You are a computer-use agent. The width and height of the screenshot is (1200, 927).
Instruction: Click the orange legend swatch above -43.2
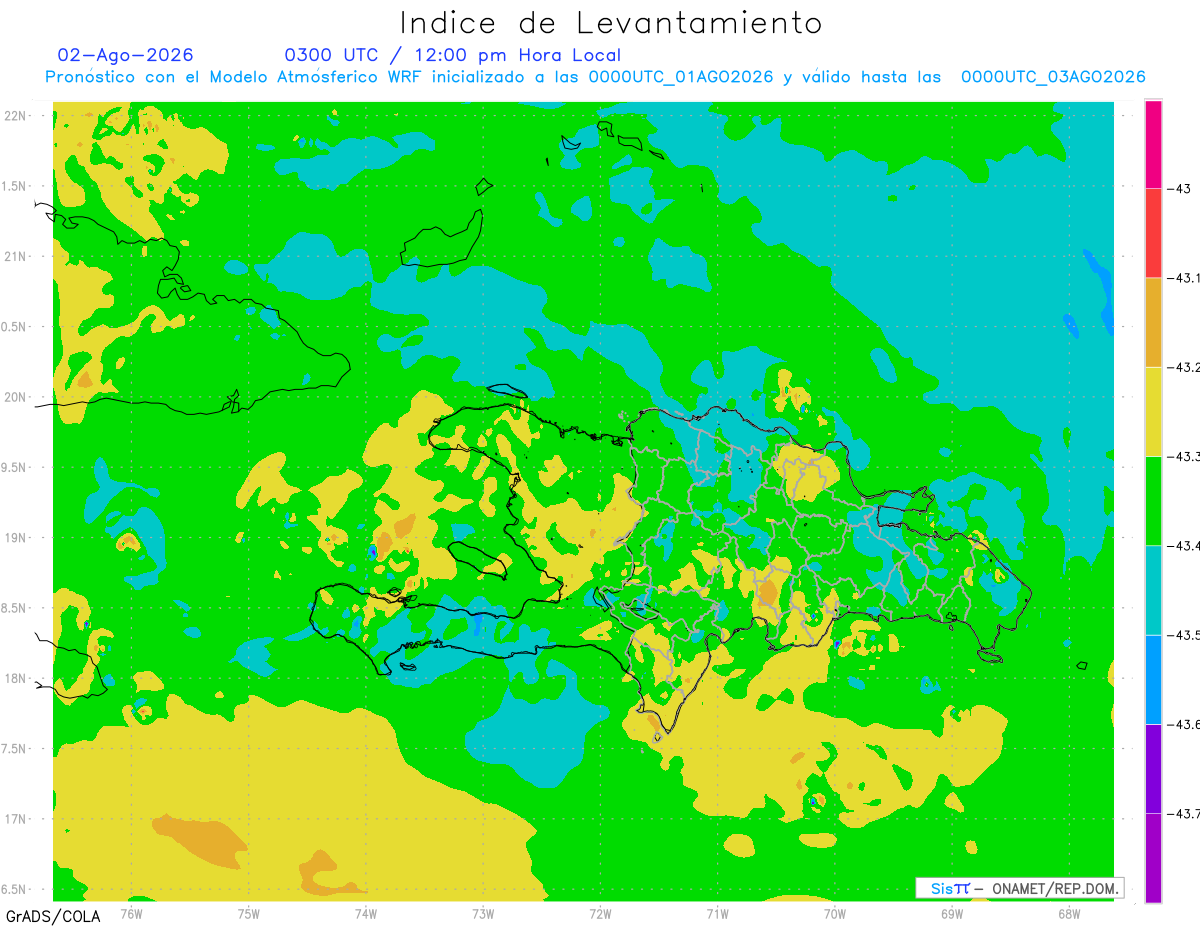click(x=1153, y=322)
